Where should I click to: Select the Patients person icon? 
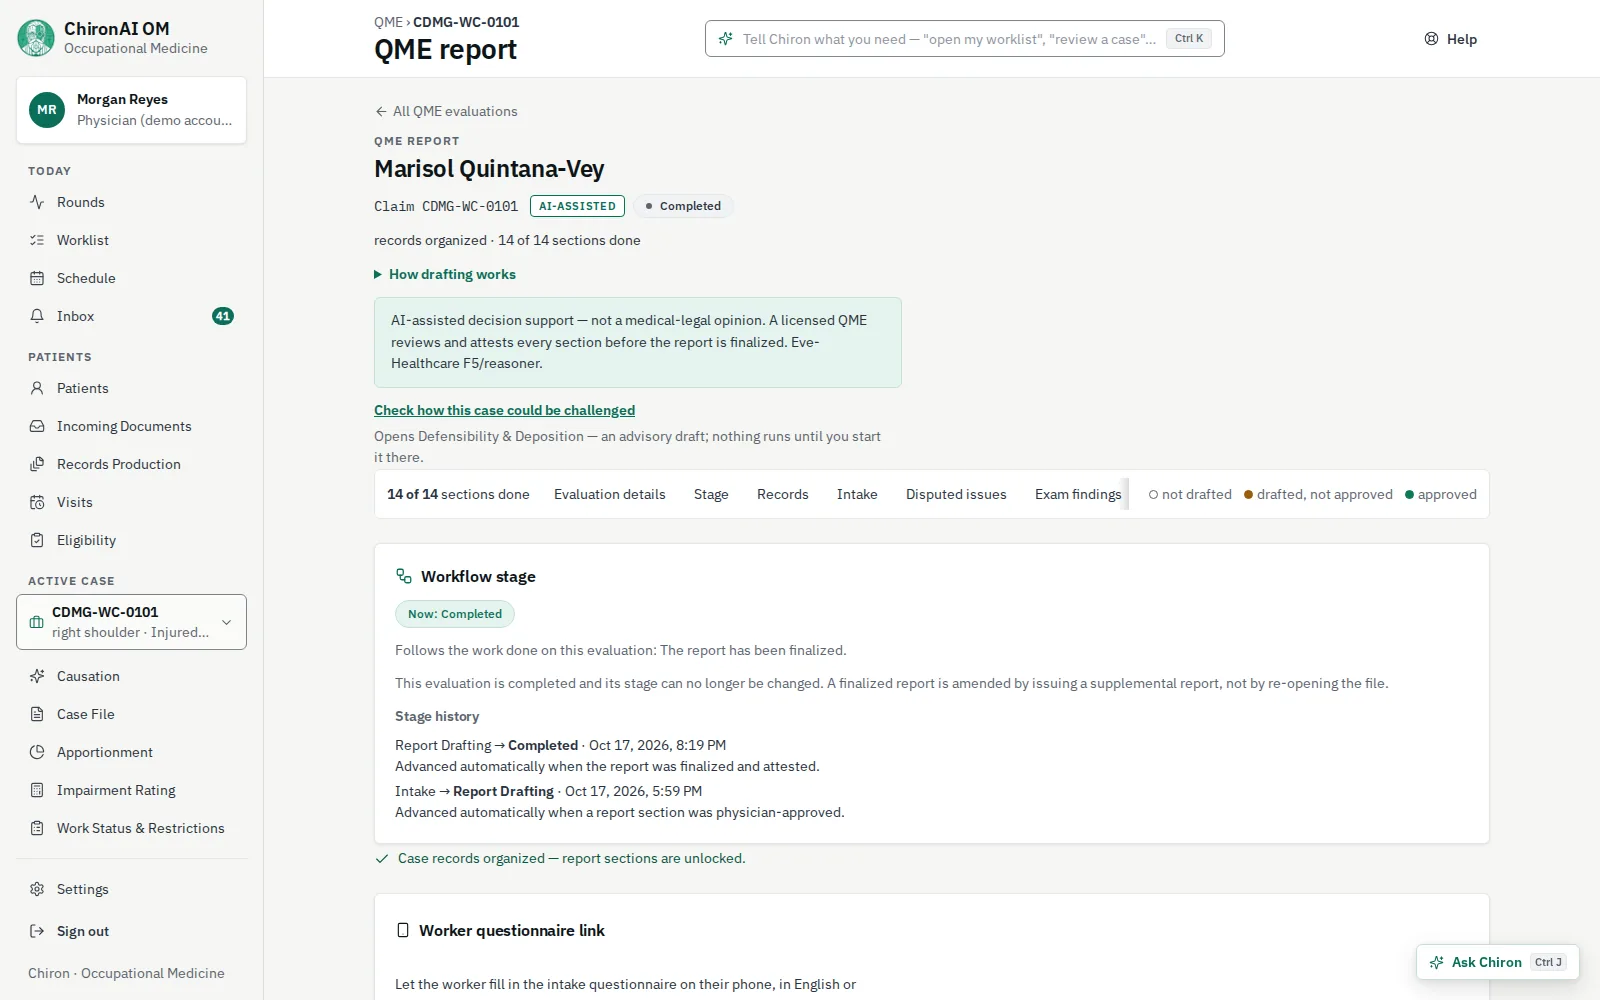tap(37, 388)
